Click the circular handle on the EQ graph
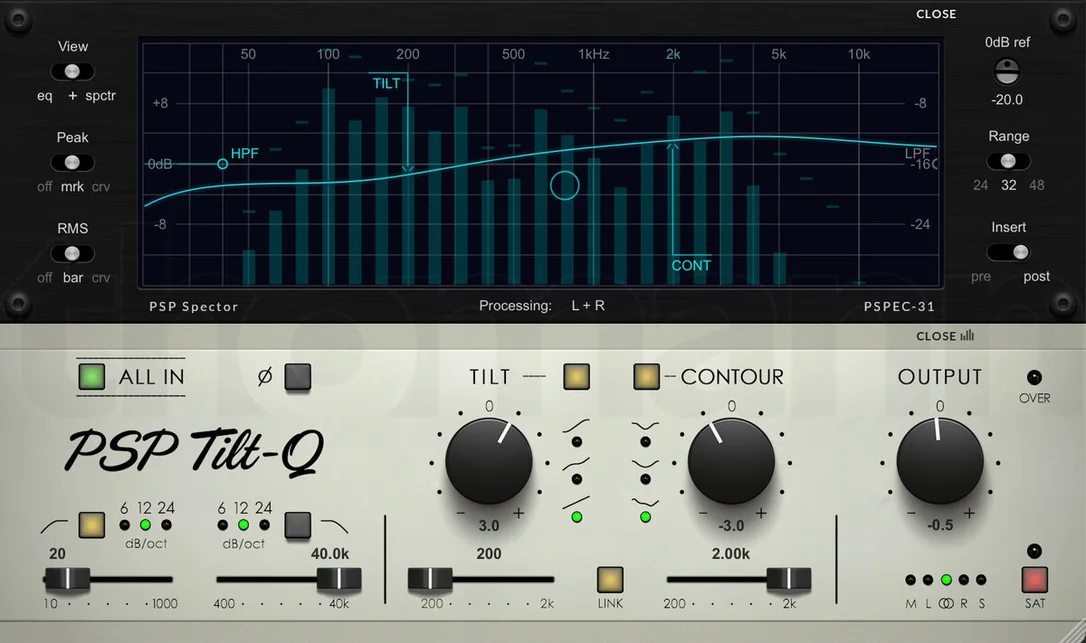The image size is (1086, 643). tap(564, 186)
